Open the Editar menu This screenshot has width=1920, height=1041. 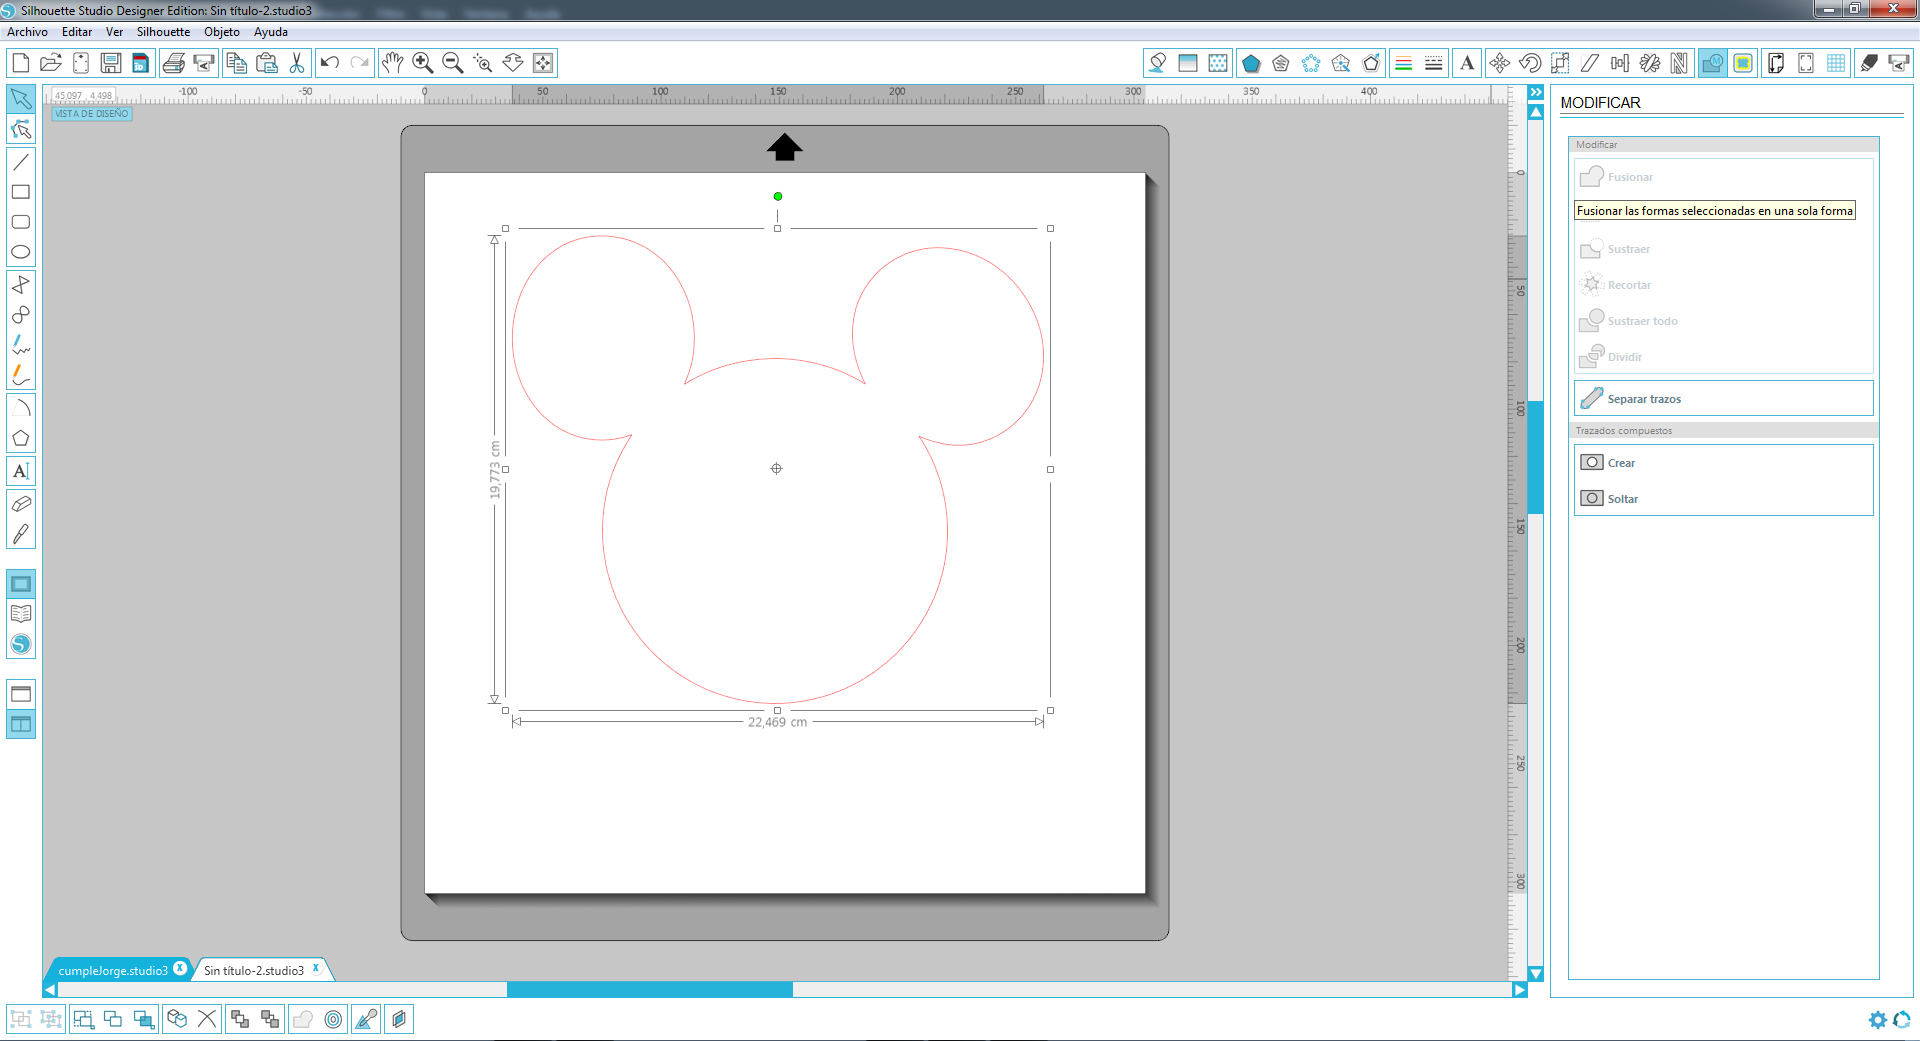77,32
